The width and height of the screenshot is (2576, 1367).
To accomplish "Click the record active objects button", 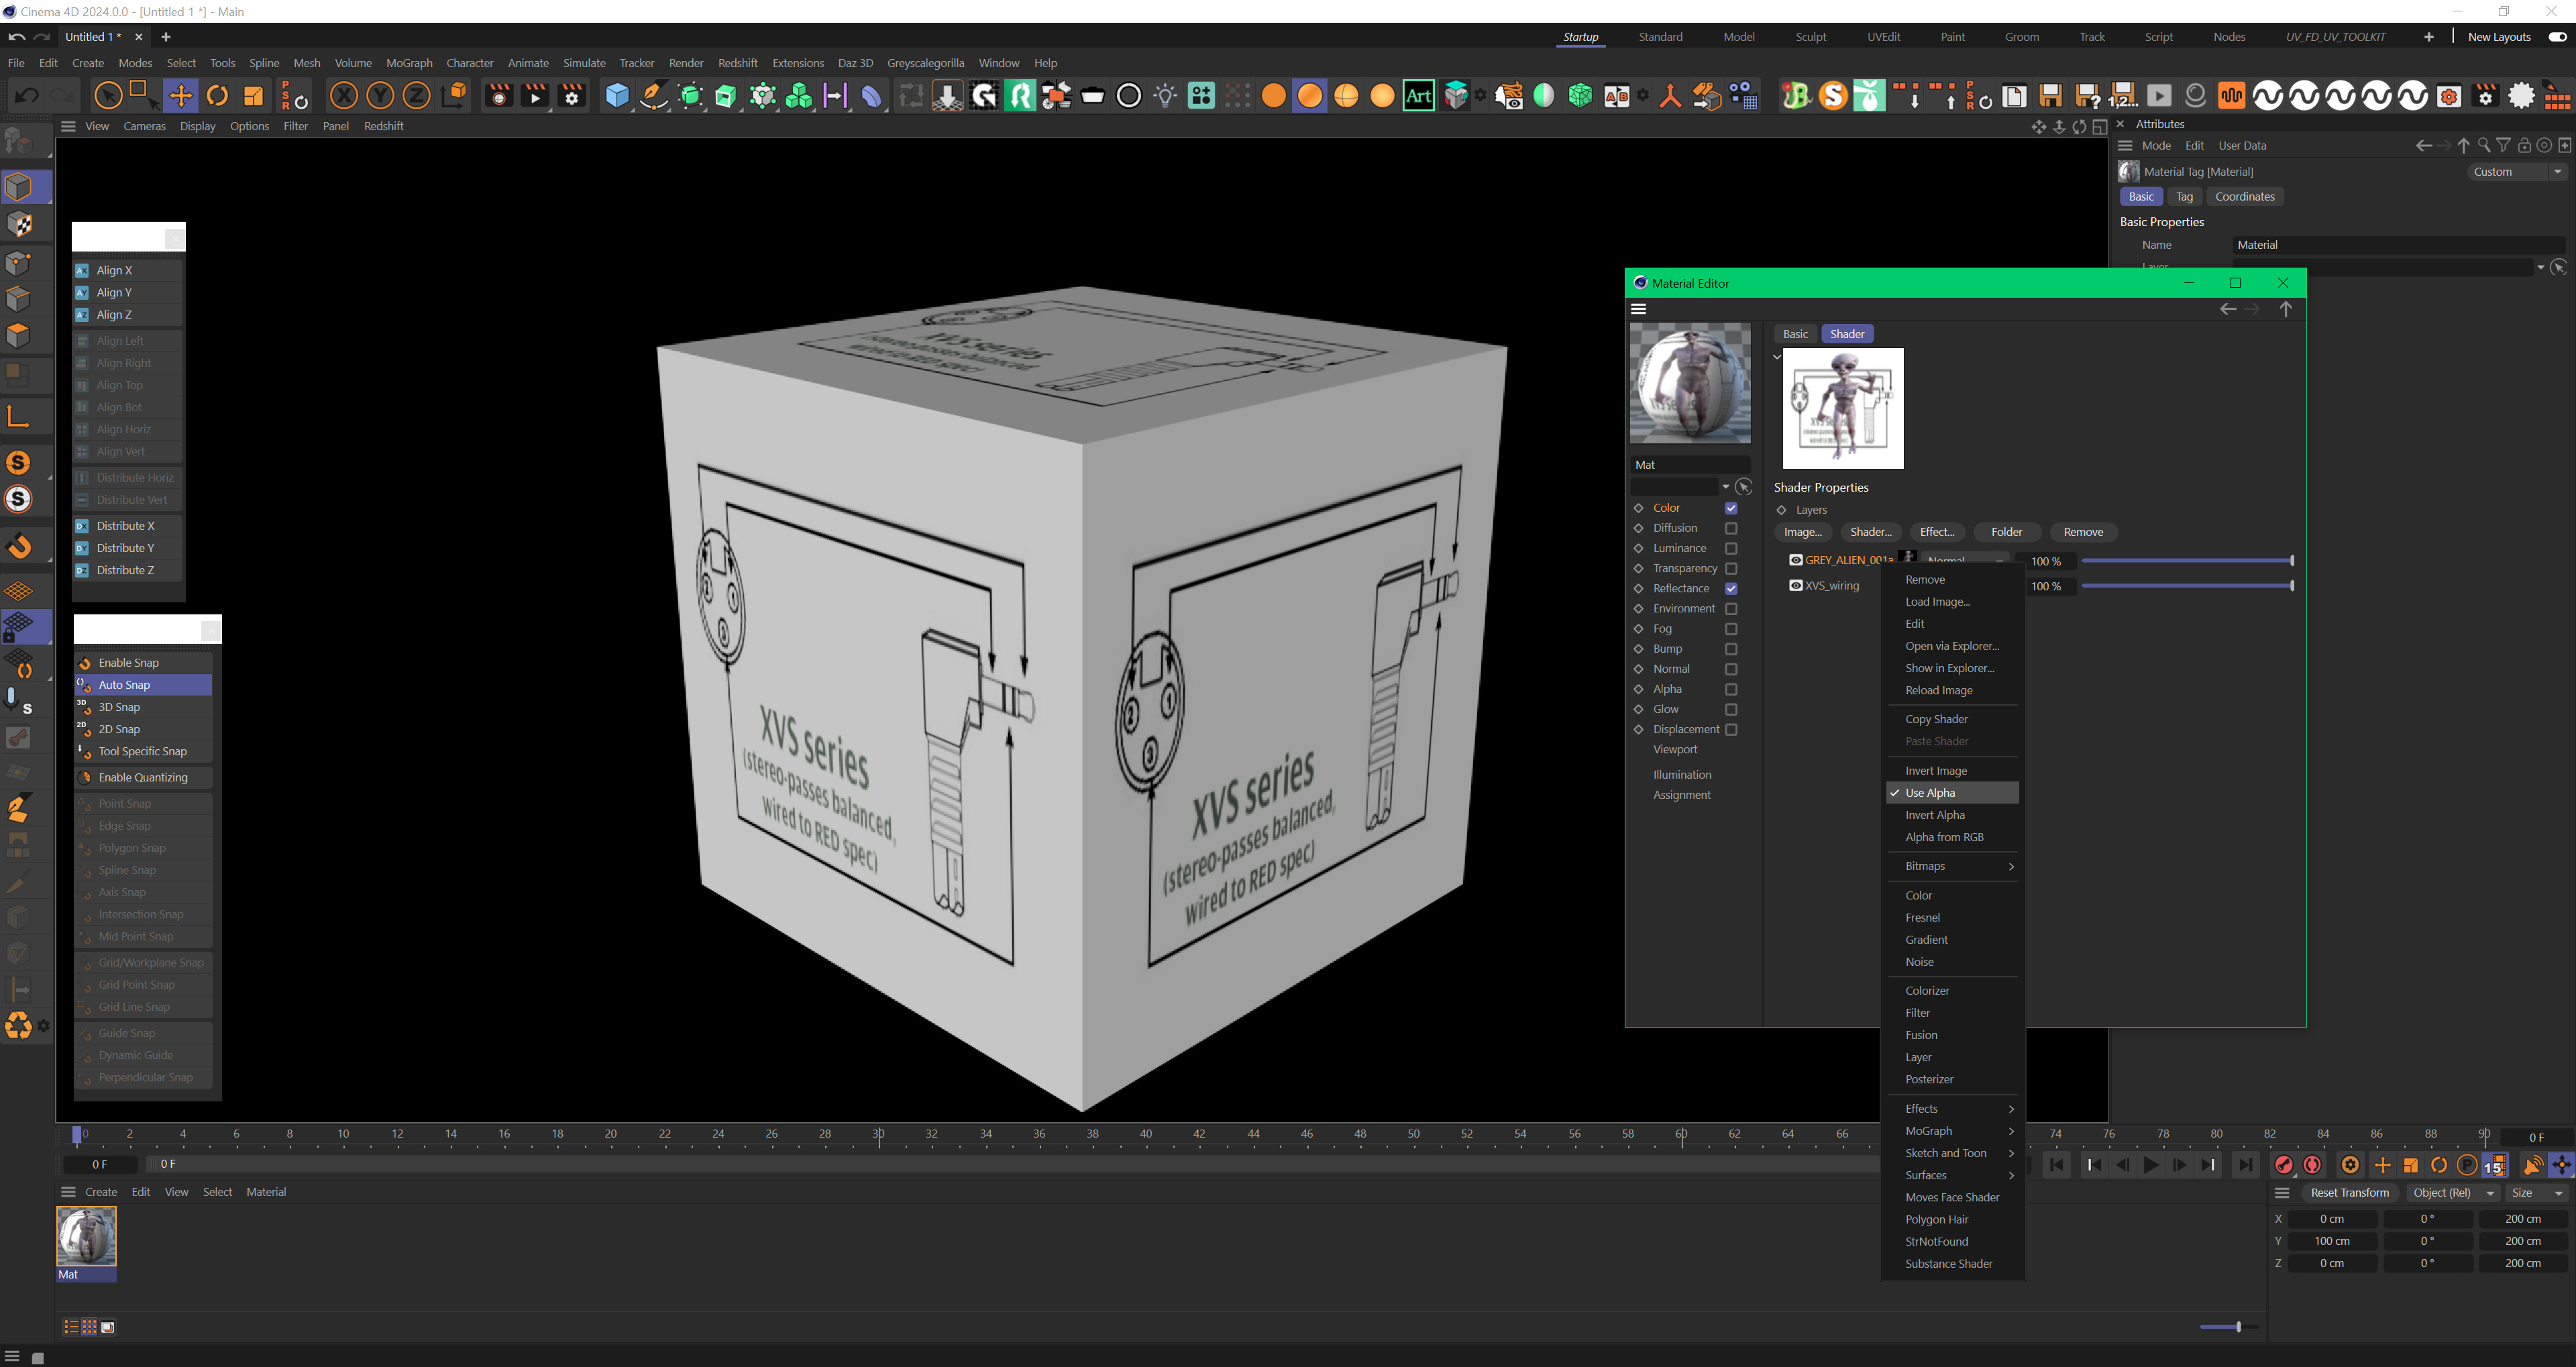I will point(2283,1165).
